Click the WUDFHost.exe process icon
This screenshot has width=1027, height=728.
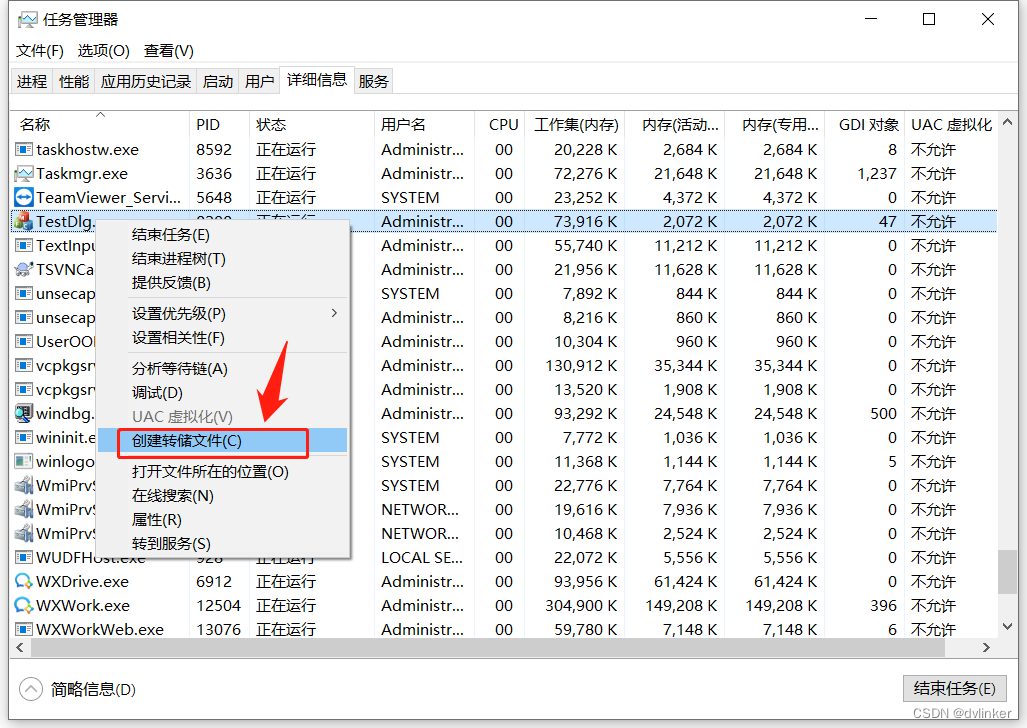pos(24,558)
